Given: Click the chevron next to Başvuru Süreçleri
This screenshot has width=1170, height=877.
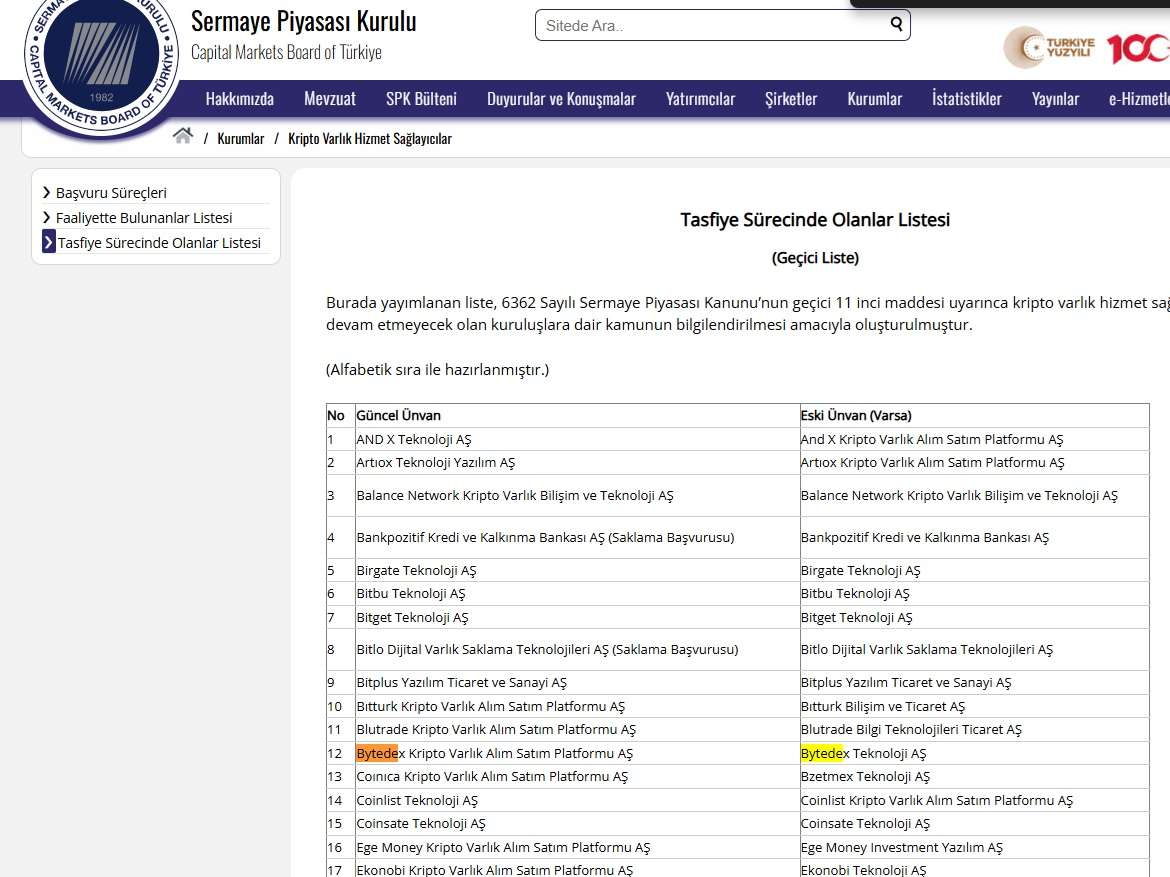Looking at the screenshot, I should 47,193.
